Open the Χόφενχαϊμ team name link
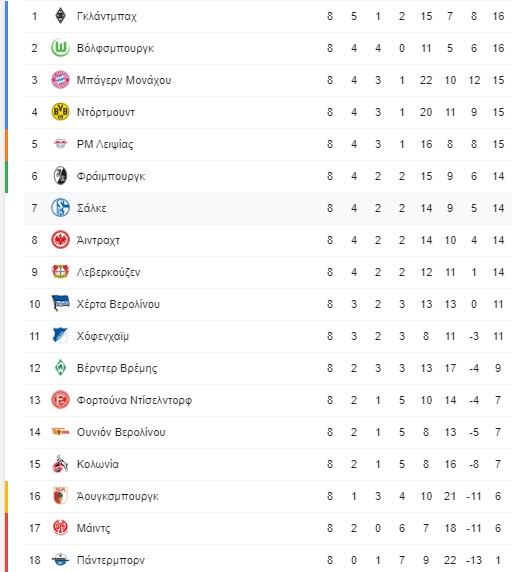 103,336
